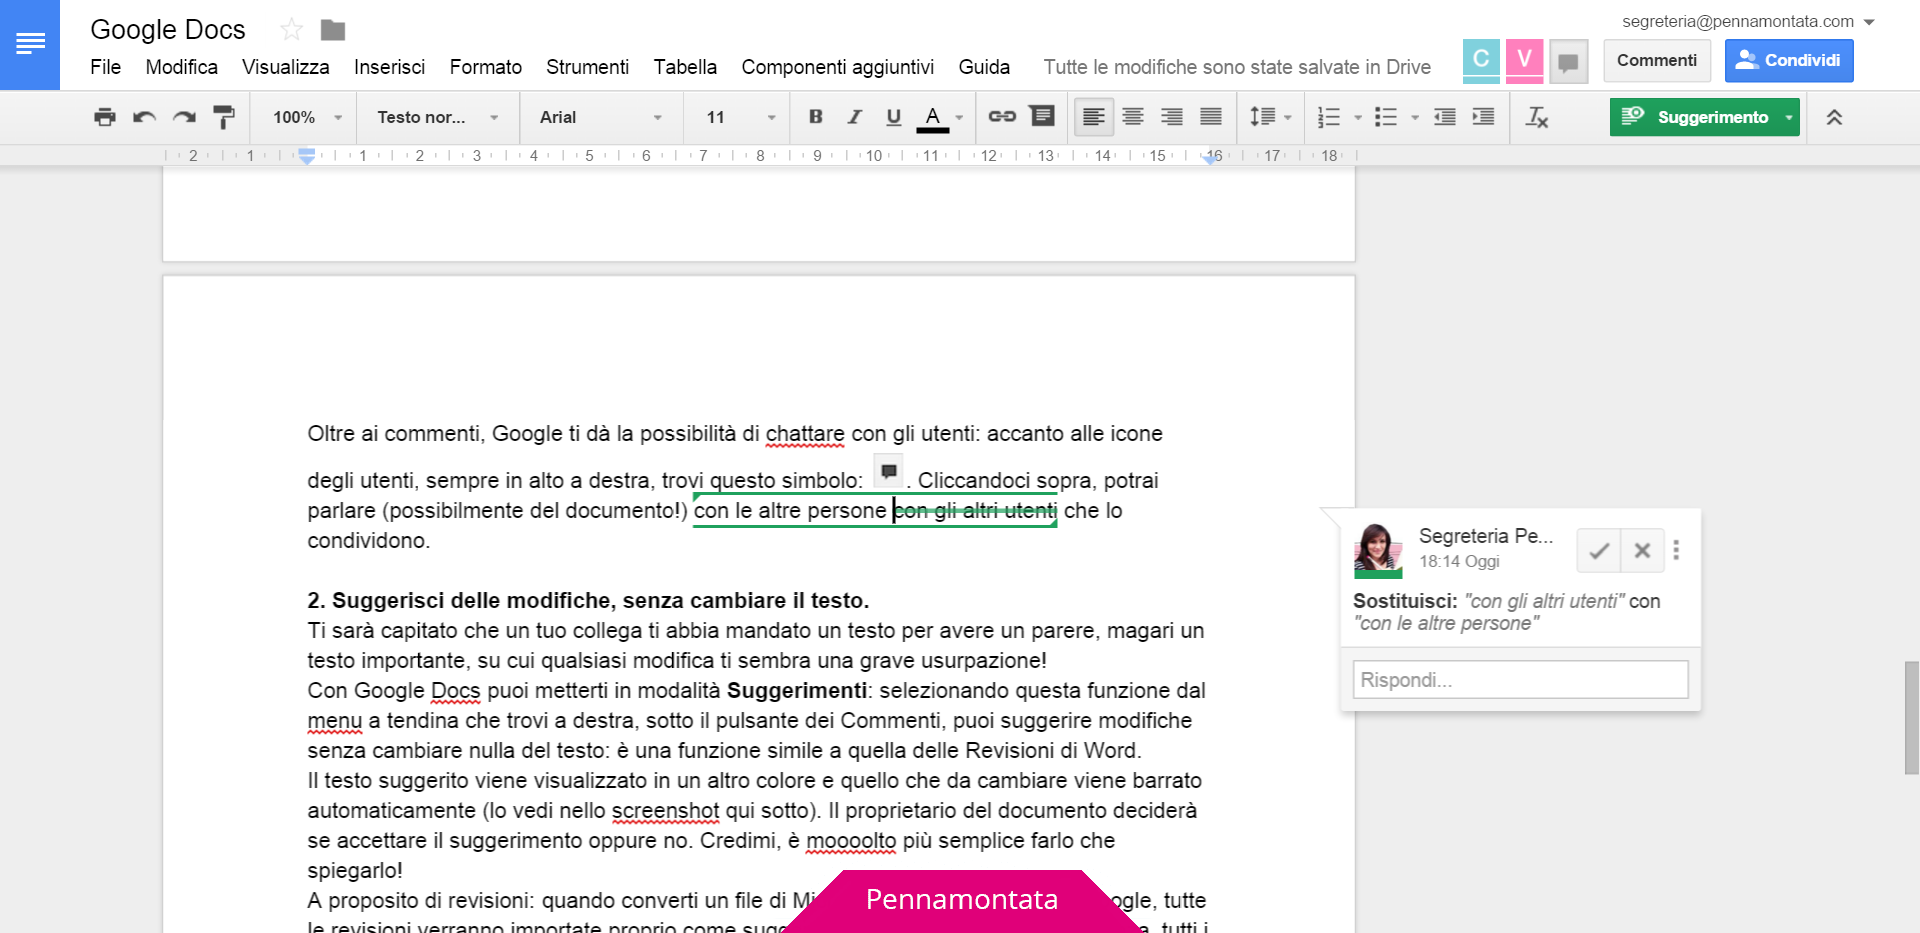This screenshot has width=1920, height=933.
Task: Enable justified text alignment
Action: click(x=1210, y=117)
